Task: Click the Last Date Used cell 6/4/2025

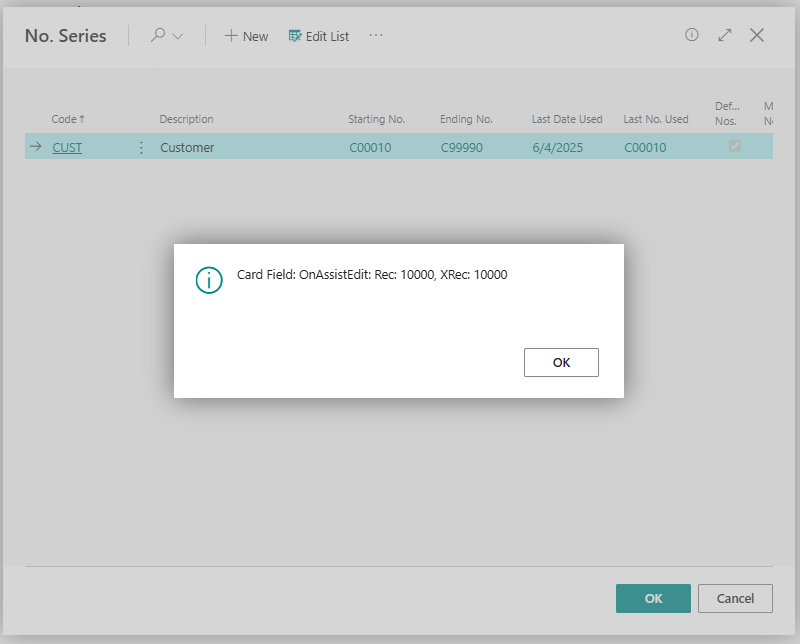Action: 556,147
